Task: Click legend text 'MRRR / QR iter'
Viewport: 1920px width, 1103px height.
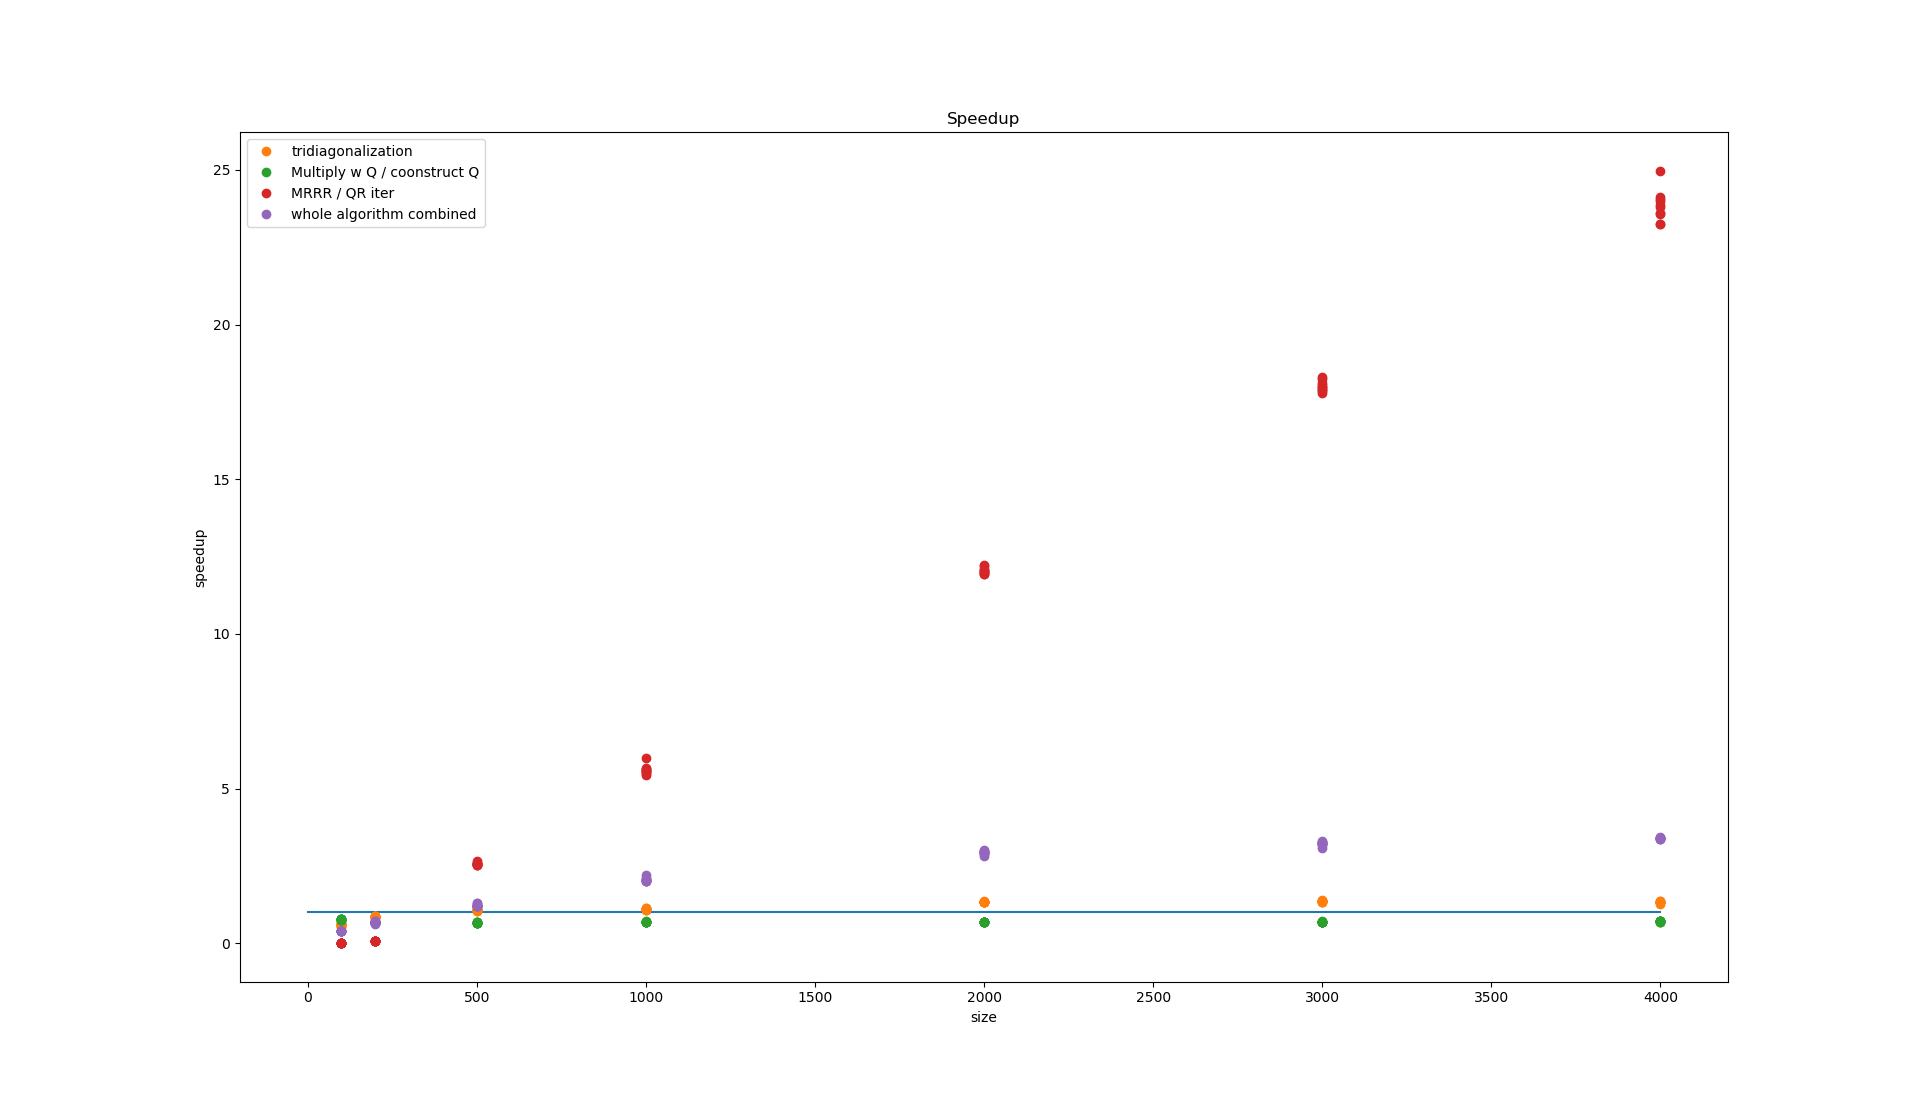Action: pyautogui.click(x=342, y=193)
